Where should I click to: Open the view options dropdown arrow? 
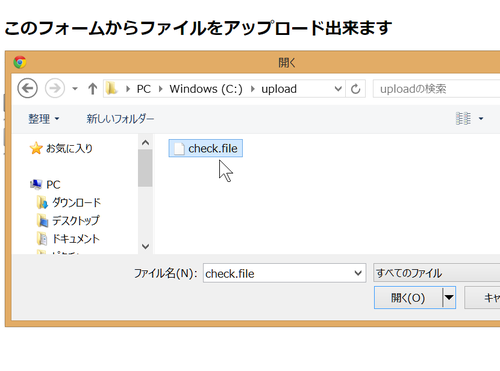pyautogui.click(x=481, y=118)
